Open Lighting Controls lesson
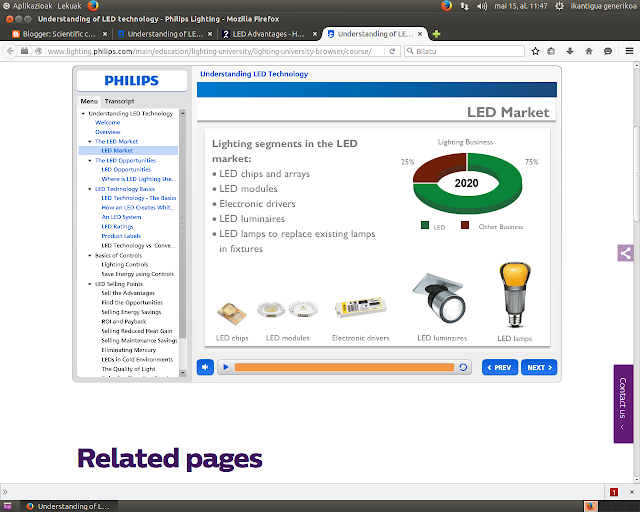640x512 pixels. coord(124,265)
